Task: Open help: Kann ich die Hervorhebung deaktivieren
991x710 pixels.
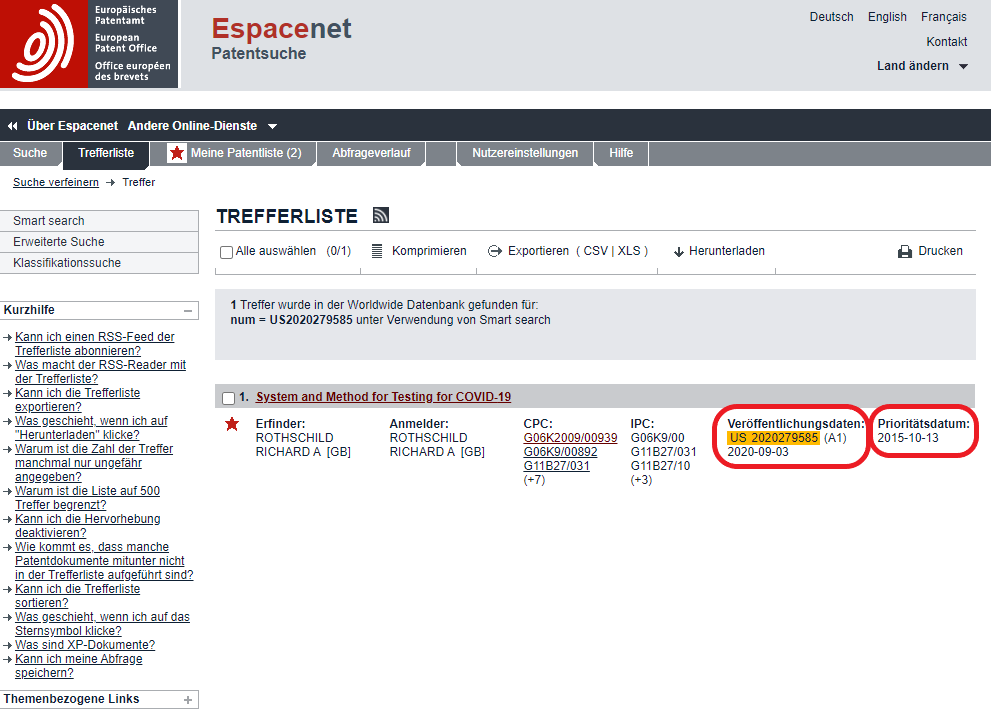Action: 88,525
